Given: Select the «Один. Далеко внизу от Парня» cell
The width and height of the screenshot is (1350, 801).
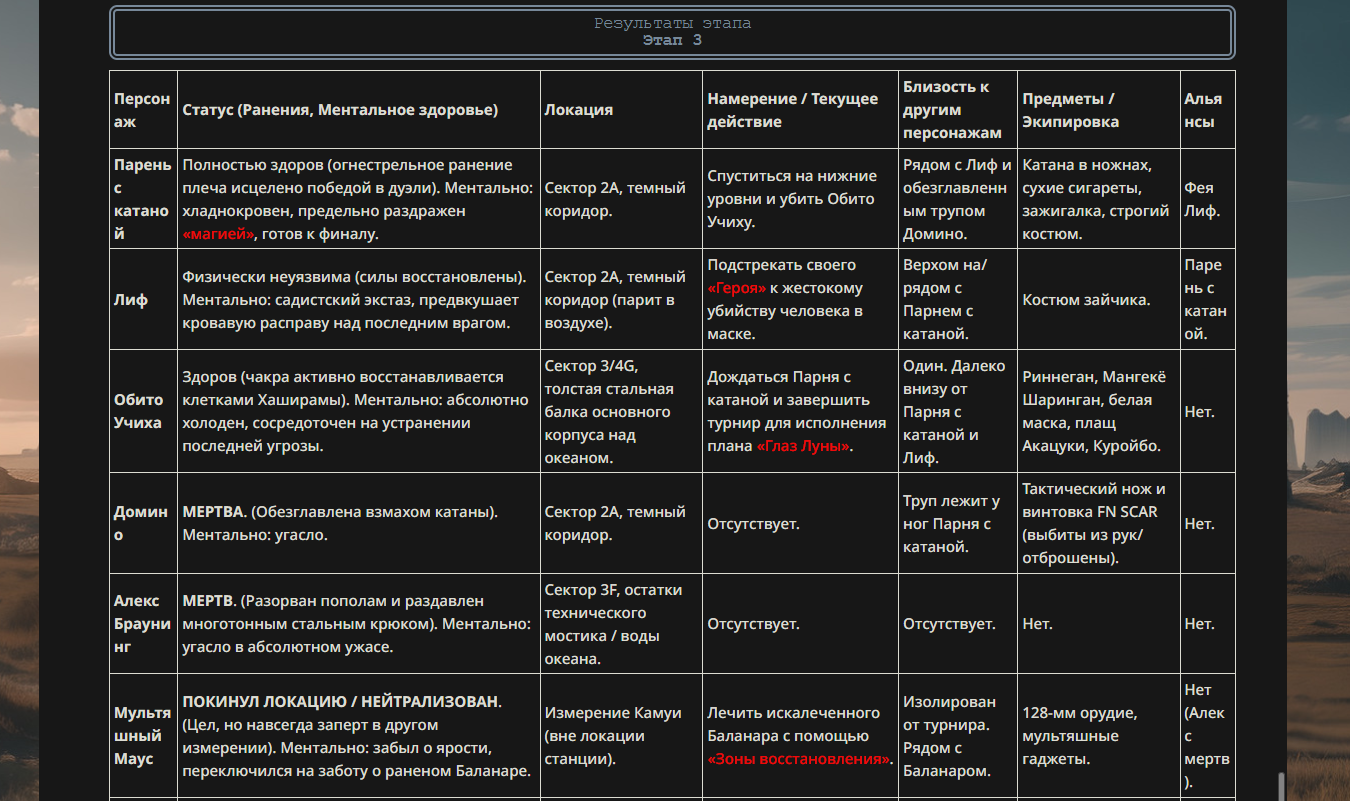Looking at the screenshot, I should (958, 412).
